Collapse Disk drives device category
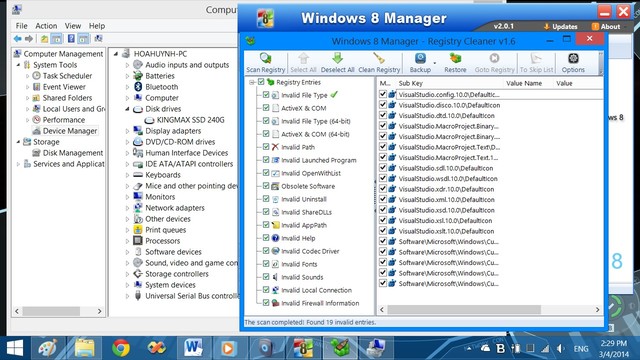 (127, 109)
